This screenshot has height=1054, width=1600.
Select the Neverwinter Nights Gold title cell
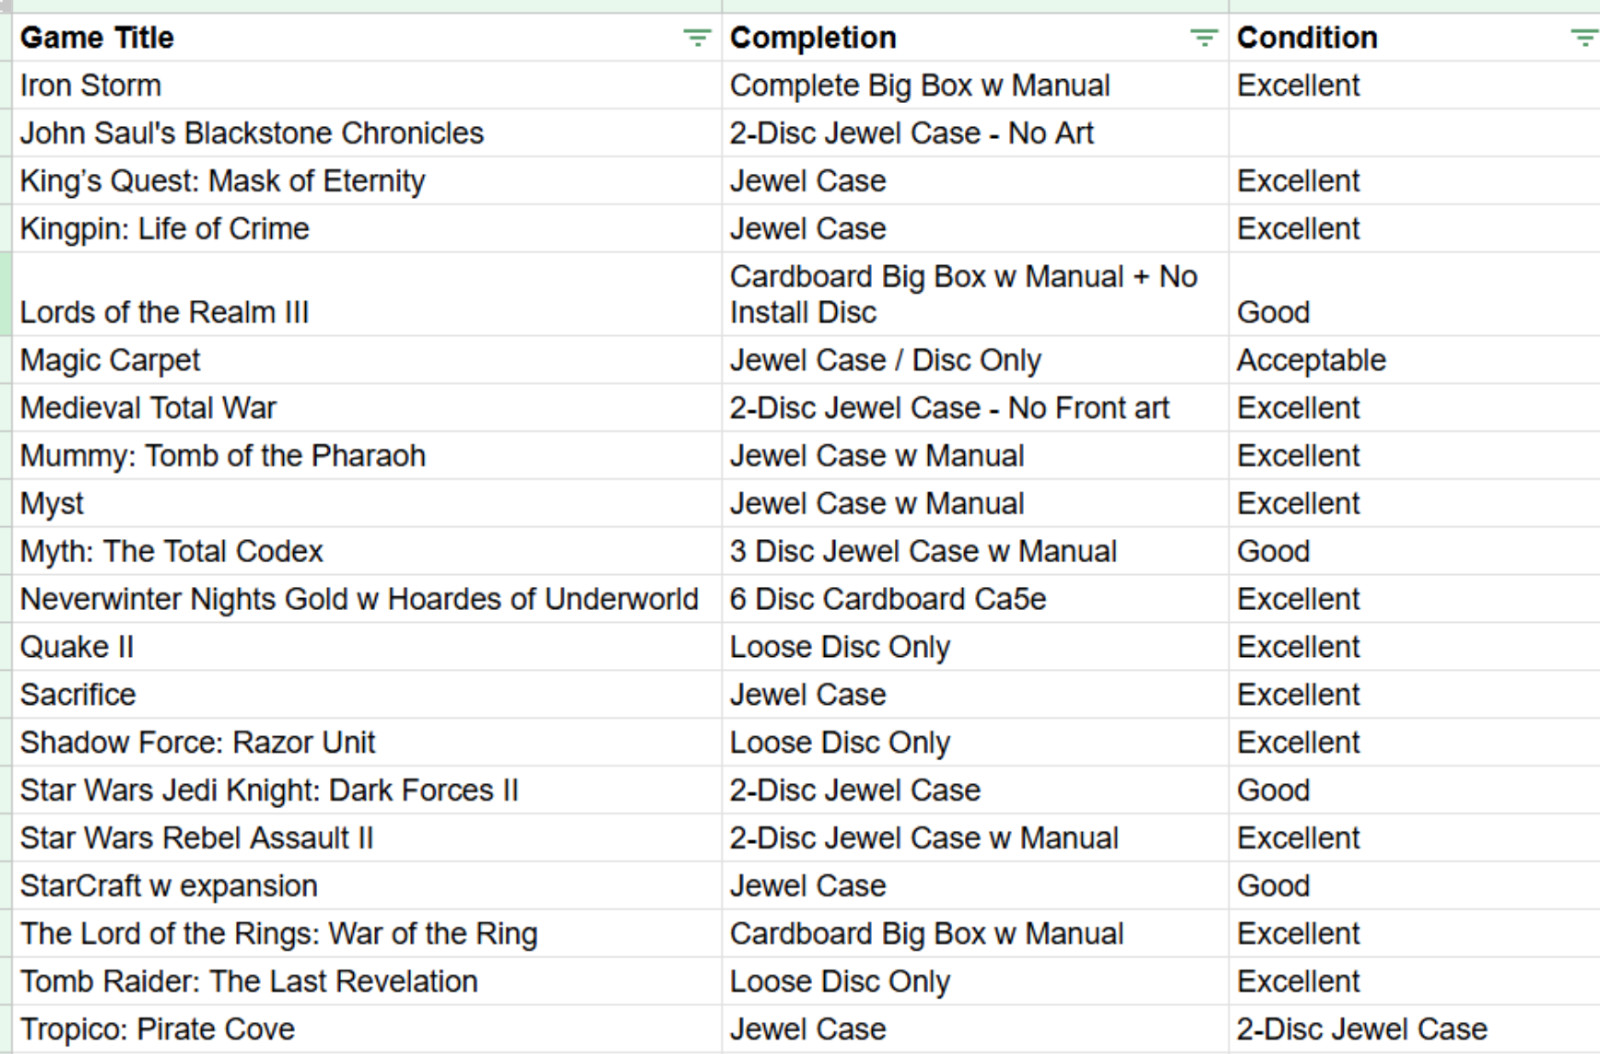(x=367, y=599)
